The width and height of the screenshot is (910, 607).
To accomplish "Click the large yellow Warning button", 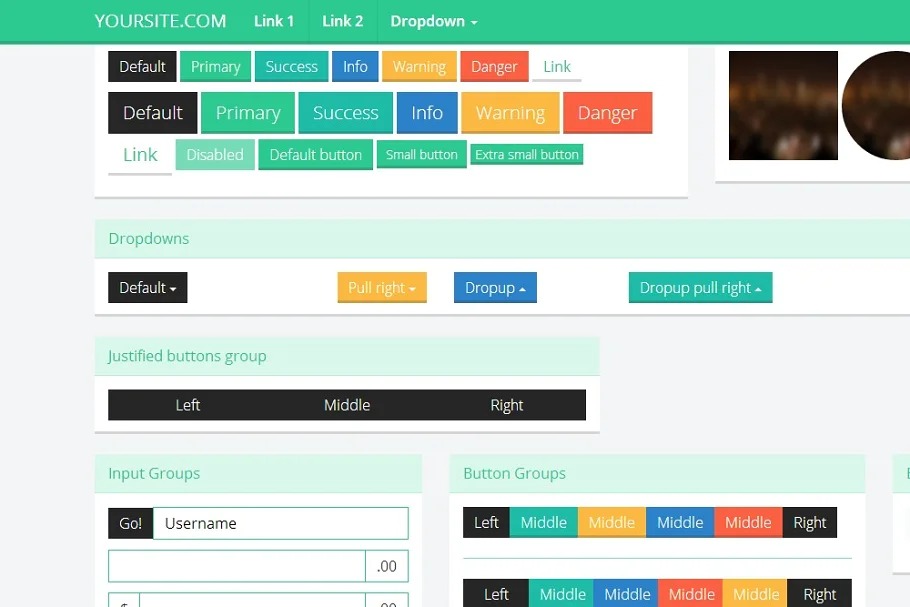I will click(510, 113).
